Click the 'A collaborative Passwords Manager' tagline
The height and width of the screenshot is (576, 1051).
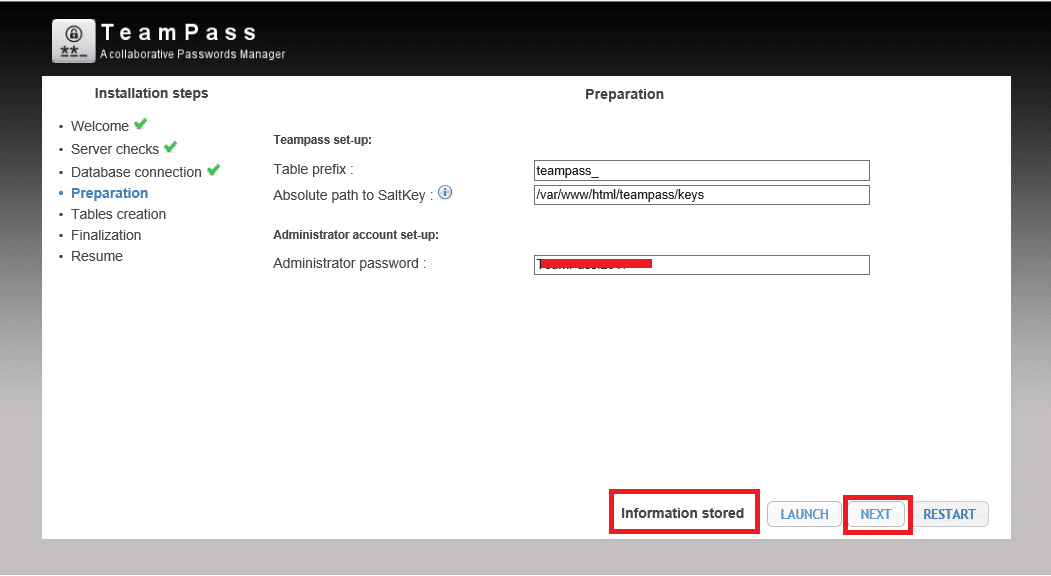pyautogui.click(x=192, y=54)
